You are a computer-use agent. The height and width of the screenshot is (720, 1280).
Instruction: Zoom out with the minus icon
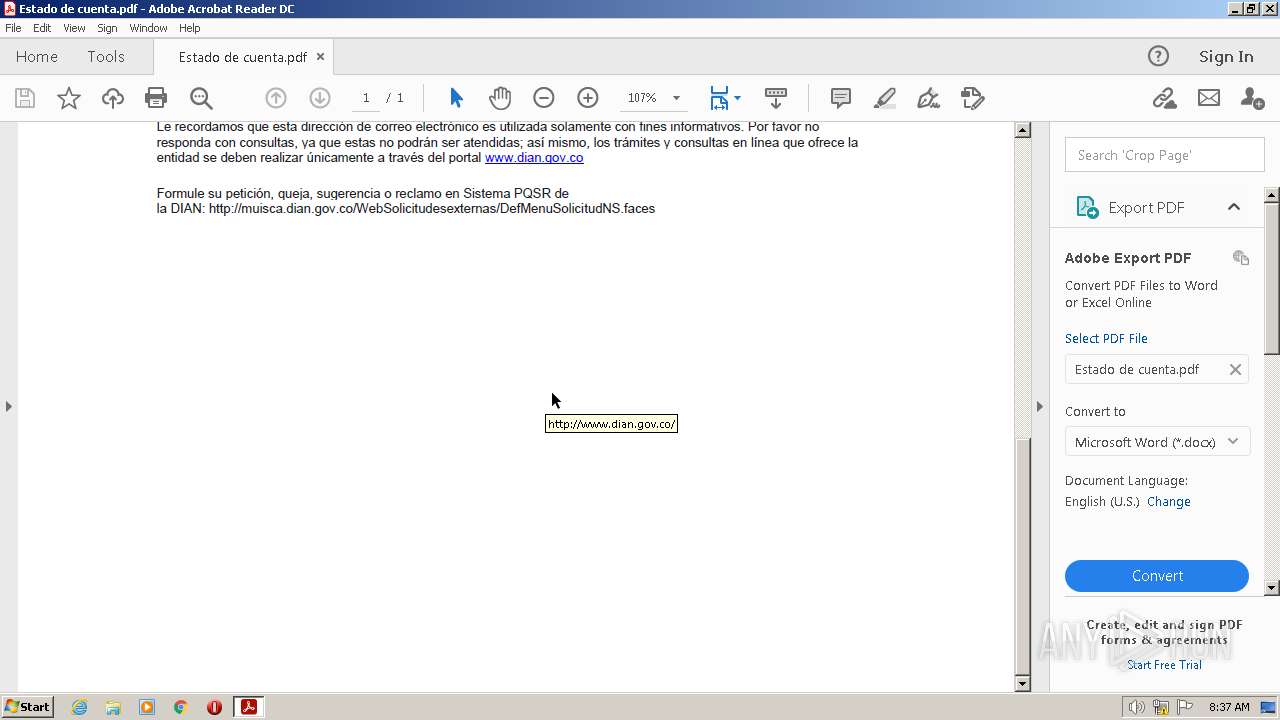544,98
